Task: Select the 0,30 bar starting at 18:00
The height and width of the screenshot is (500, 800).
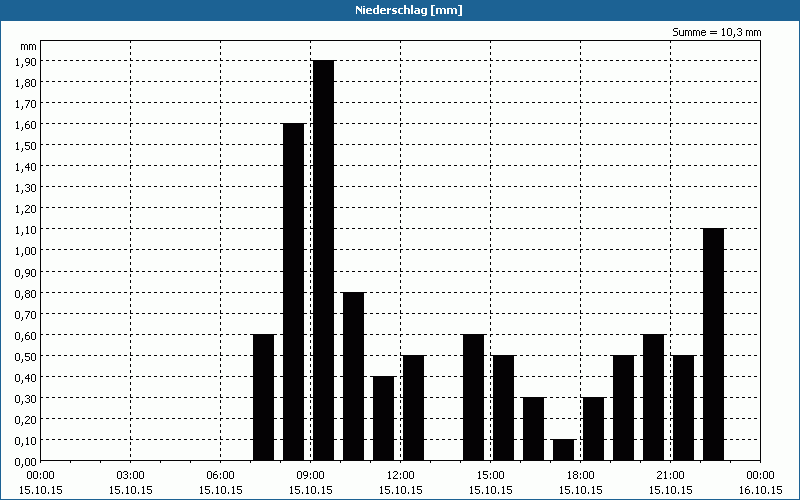Action: coord(593,429)
